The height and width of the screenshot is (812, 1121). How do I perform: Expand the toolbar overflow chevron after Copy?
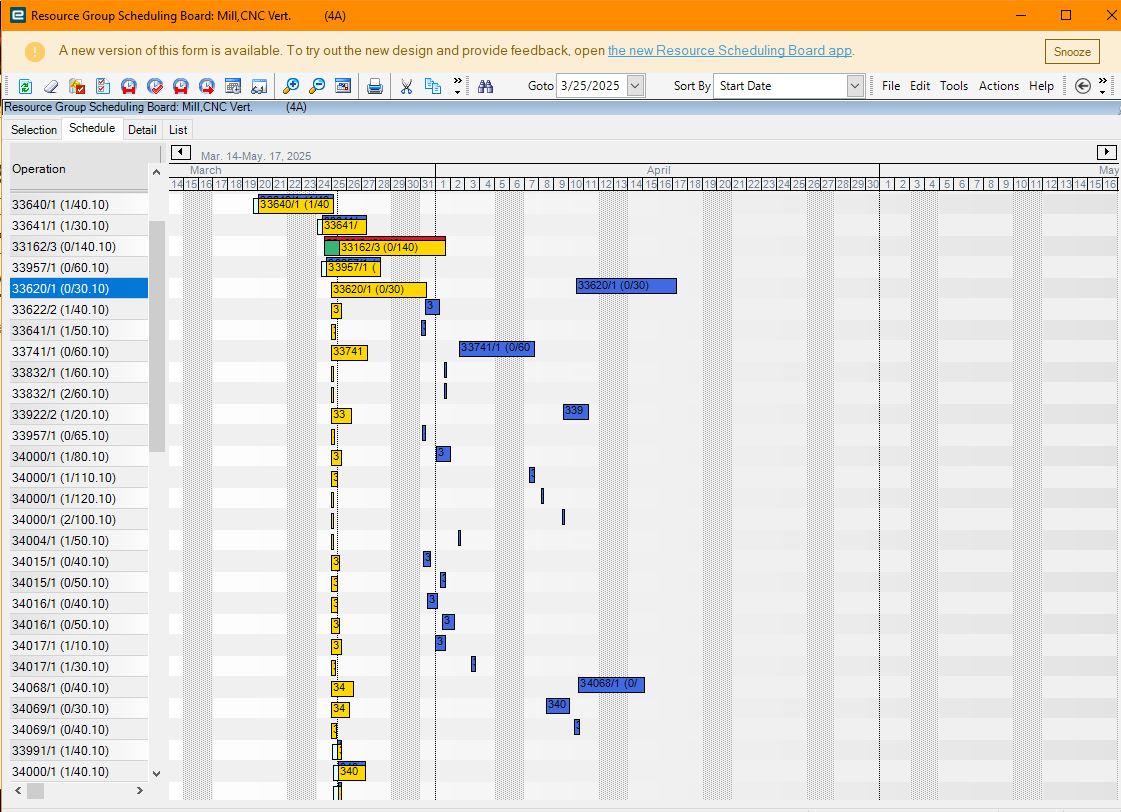[458, 86]
